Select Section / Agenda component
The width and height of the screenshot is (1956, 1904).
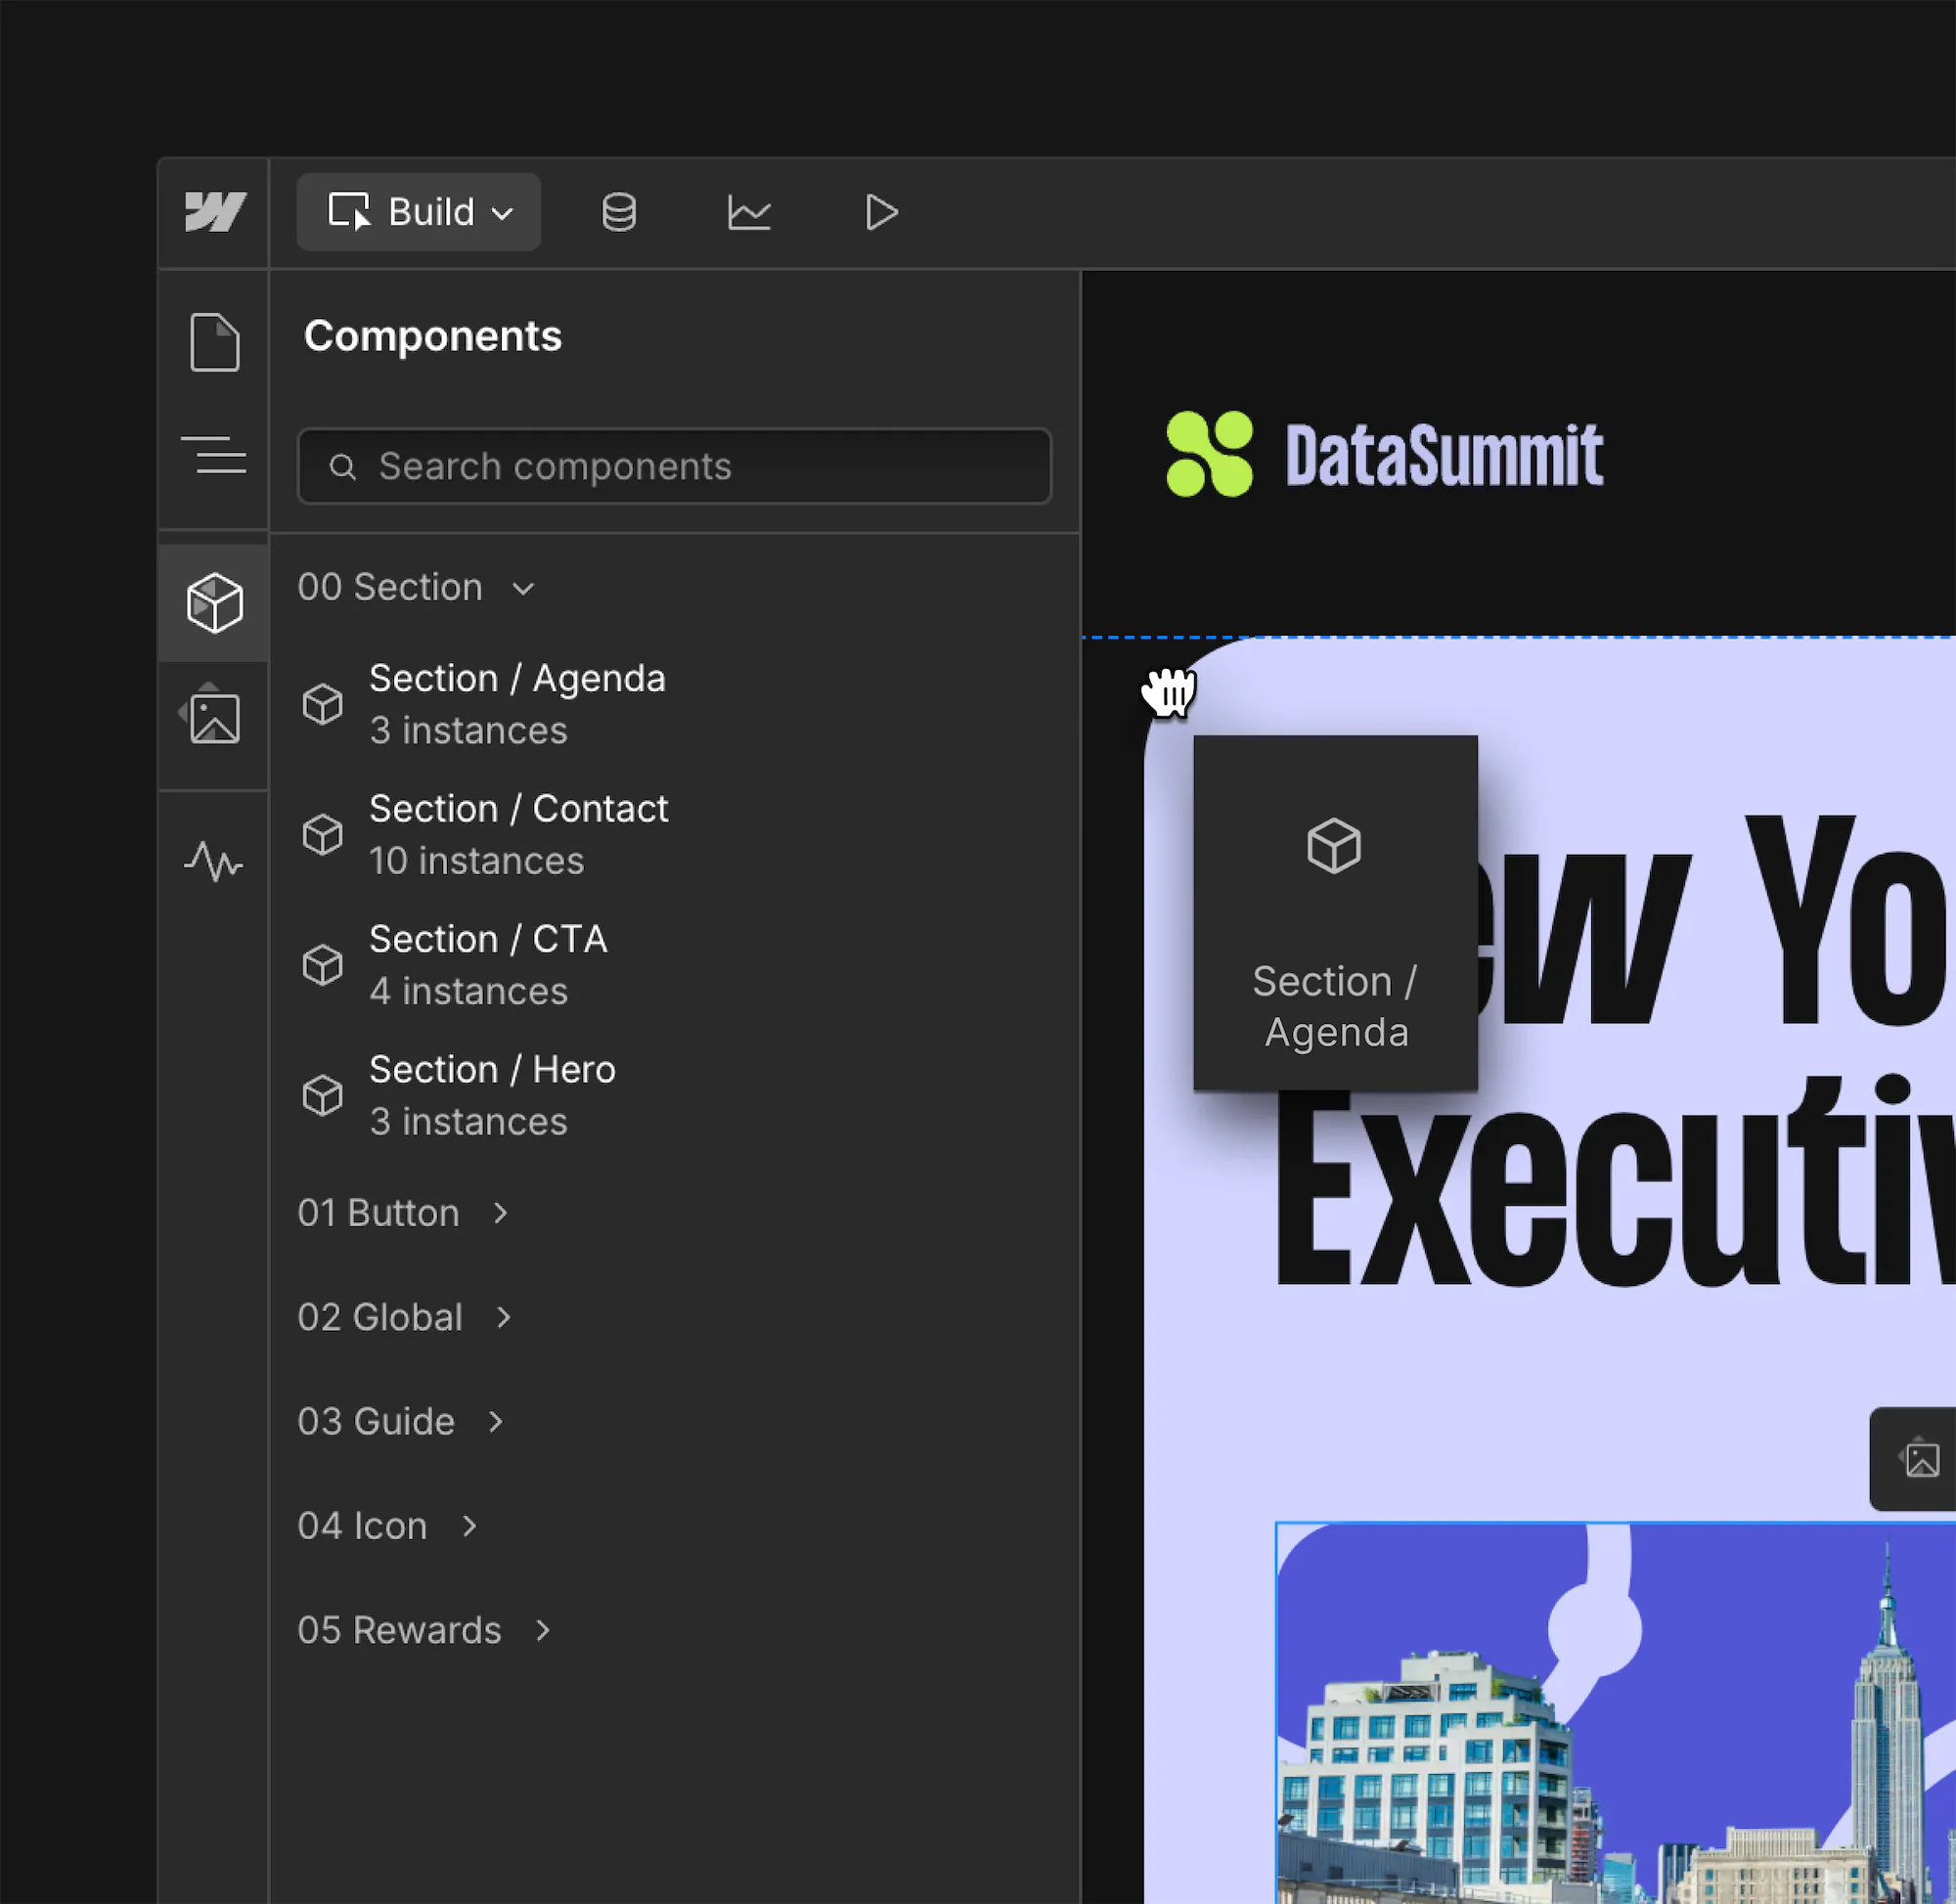[x=516, y=704]
